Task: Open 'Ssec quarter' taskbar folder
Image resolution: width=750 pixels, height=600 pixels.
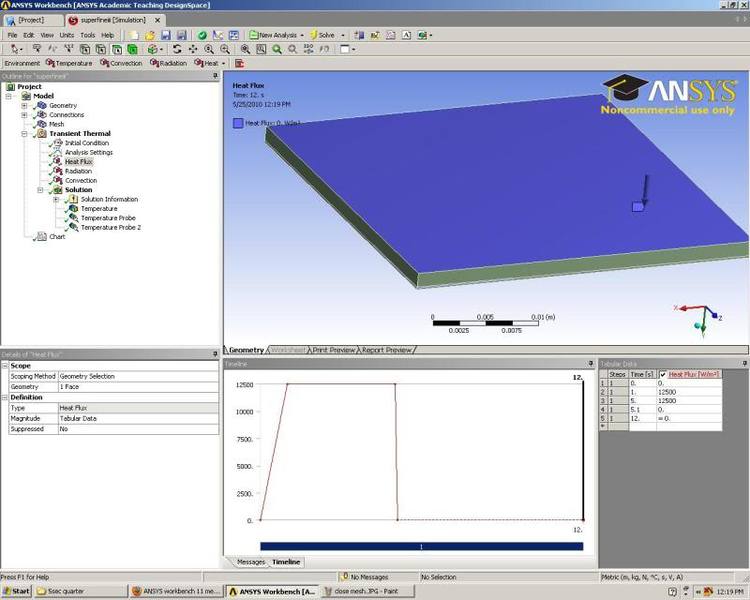Action: tap(80, 591)
